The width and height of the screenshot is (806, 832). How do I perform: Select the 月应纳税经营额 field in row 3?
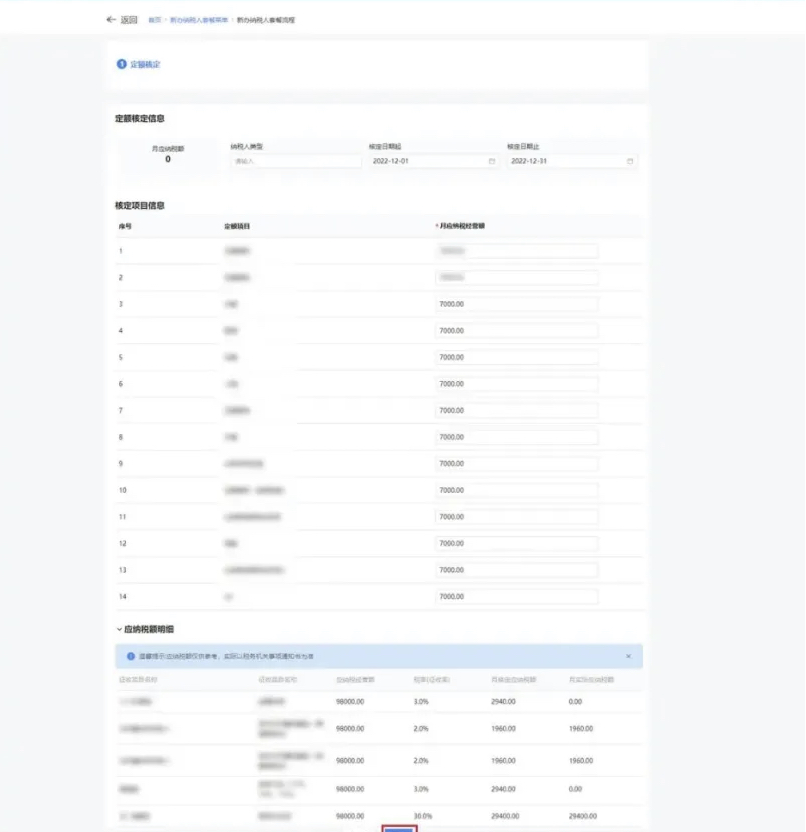tap(516, 304)
